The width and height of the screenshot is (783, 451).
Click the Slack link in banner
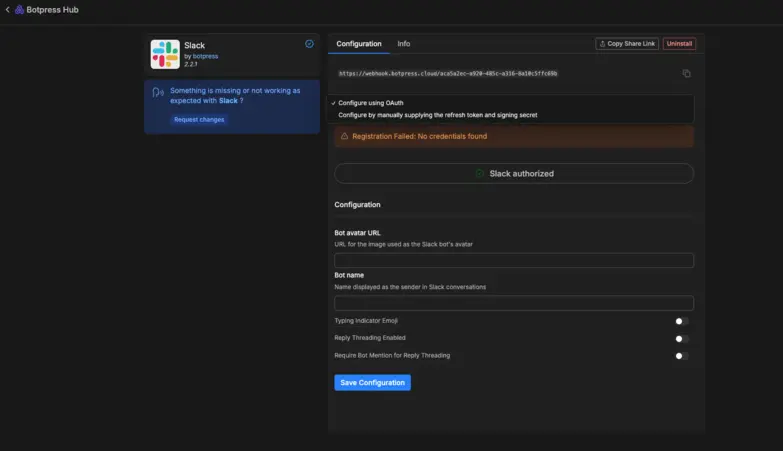[228, 100]
